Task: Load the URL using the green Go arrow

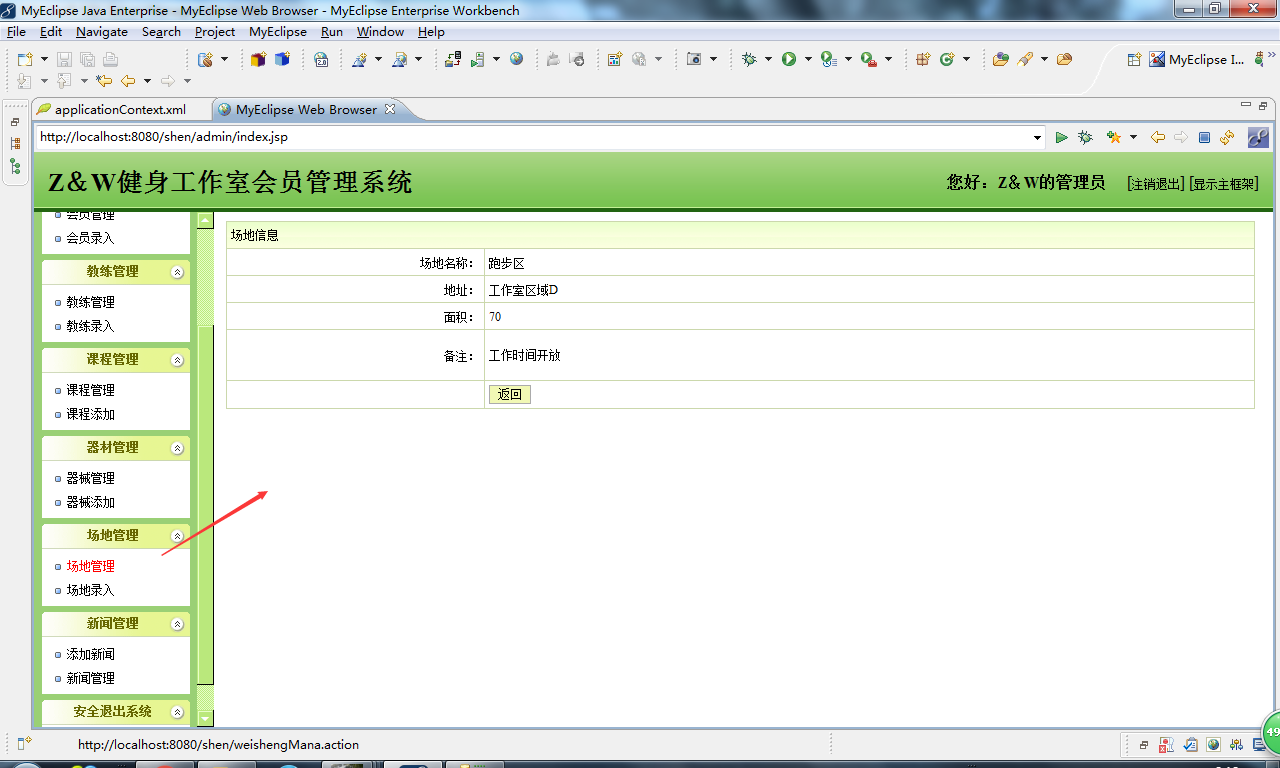Action: (x=1062, y=137)
